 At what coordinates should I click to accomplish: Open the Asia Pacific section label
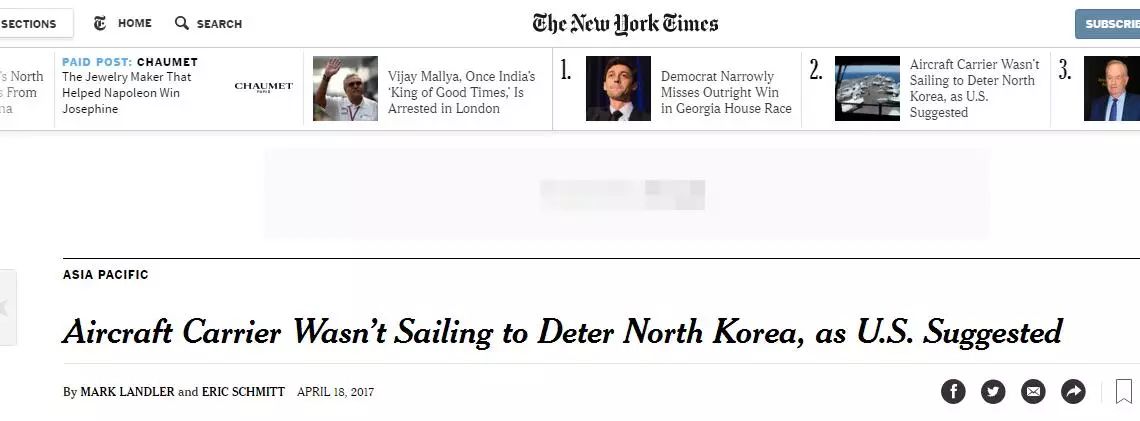105,275
